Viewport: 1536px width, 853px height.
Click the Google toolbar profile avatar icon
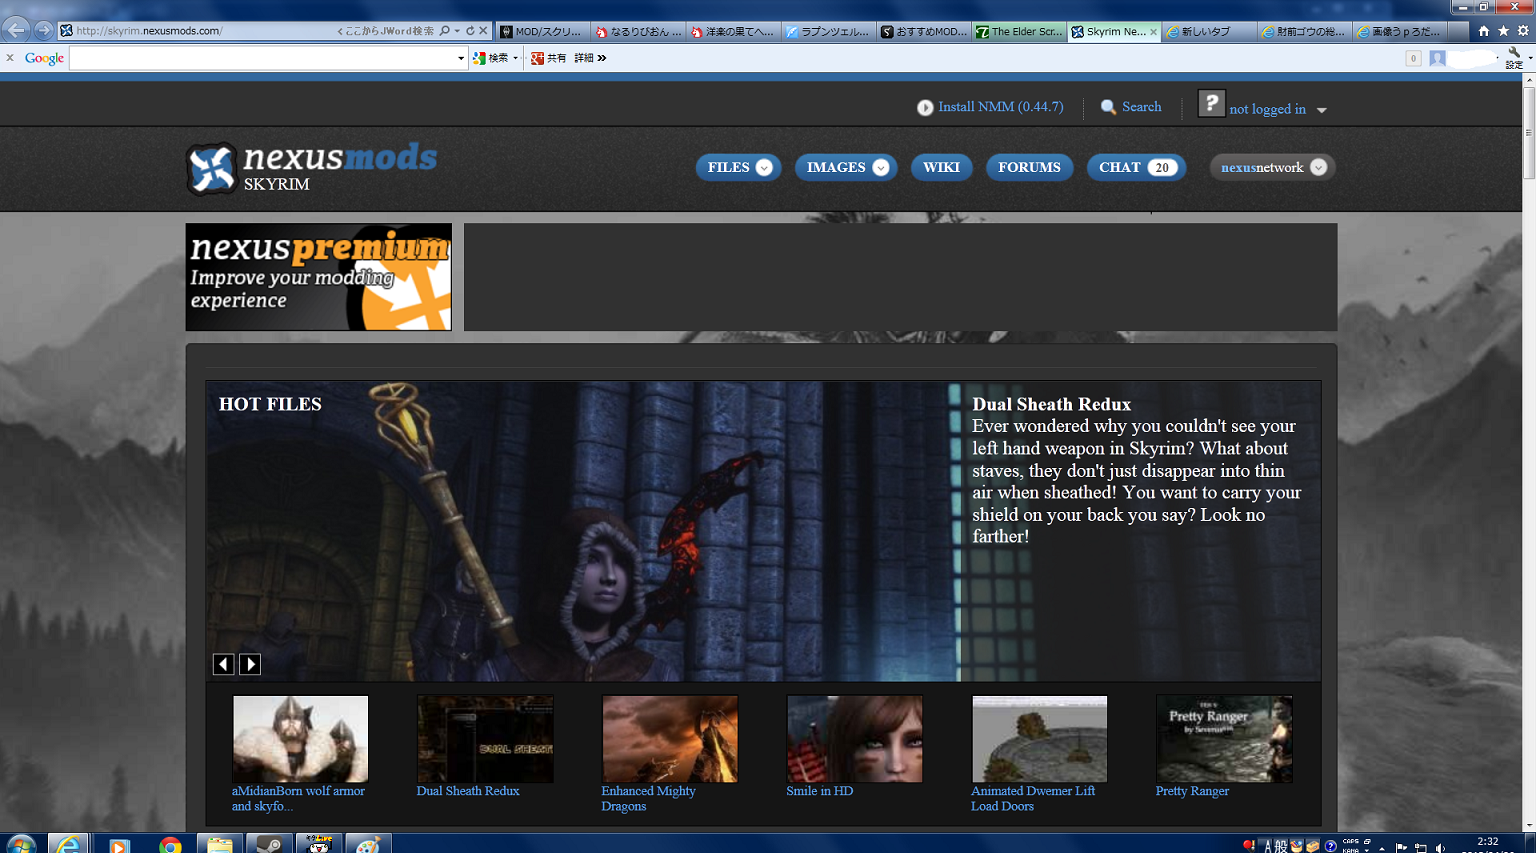coord(1437,58)
